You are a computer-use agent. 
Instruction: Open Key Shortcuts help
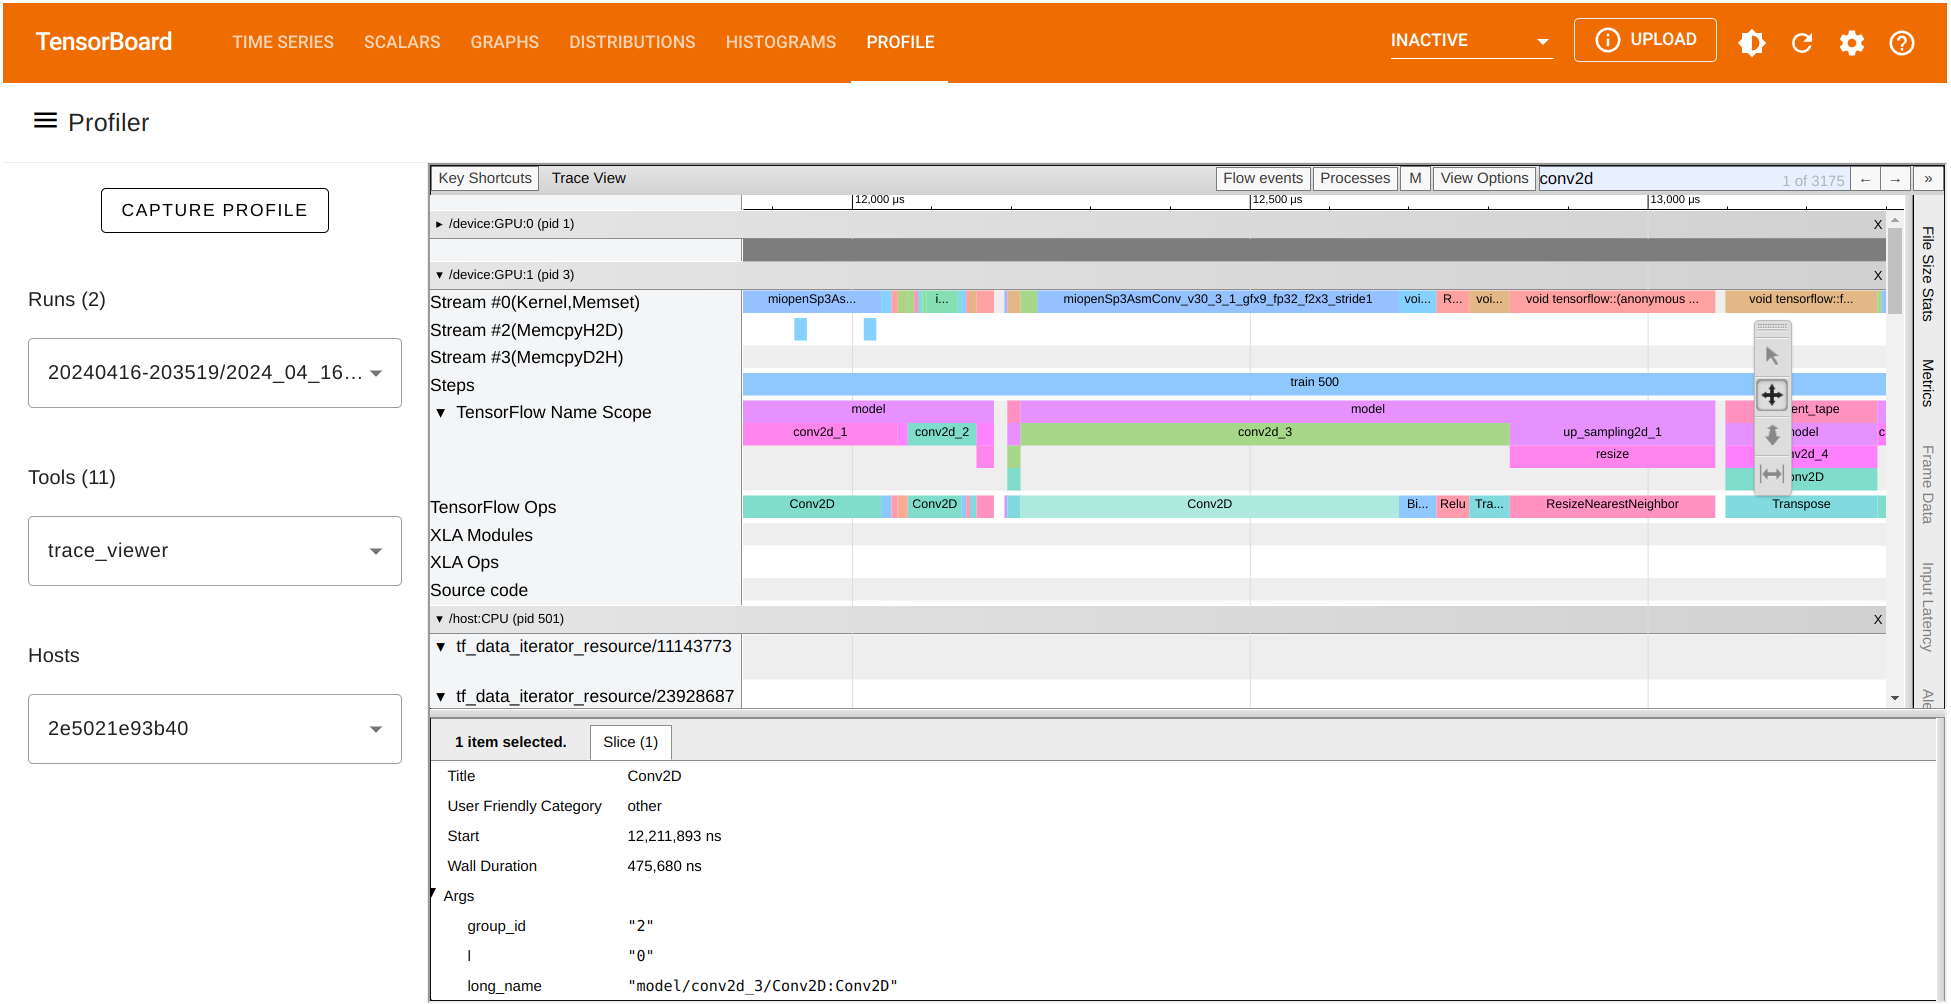(485, 178)
